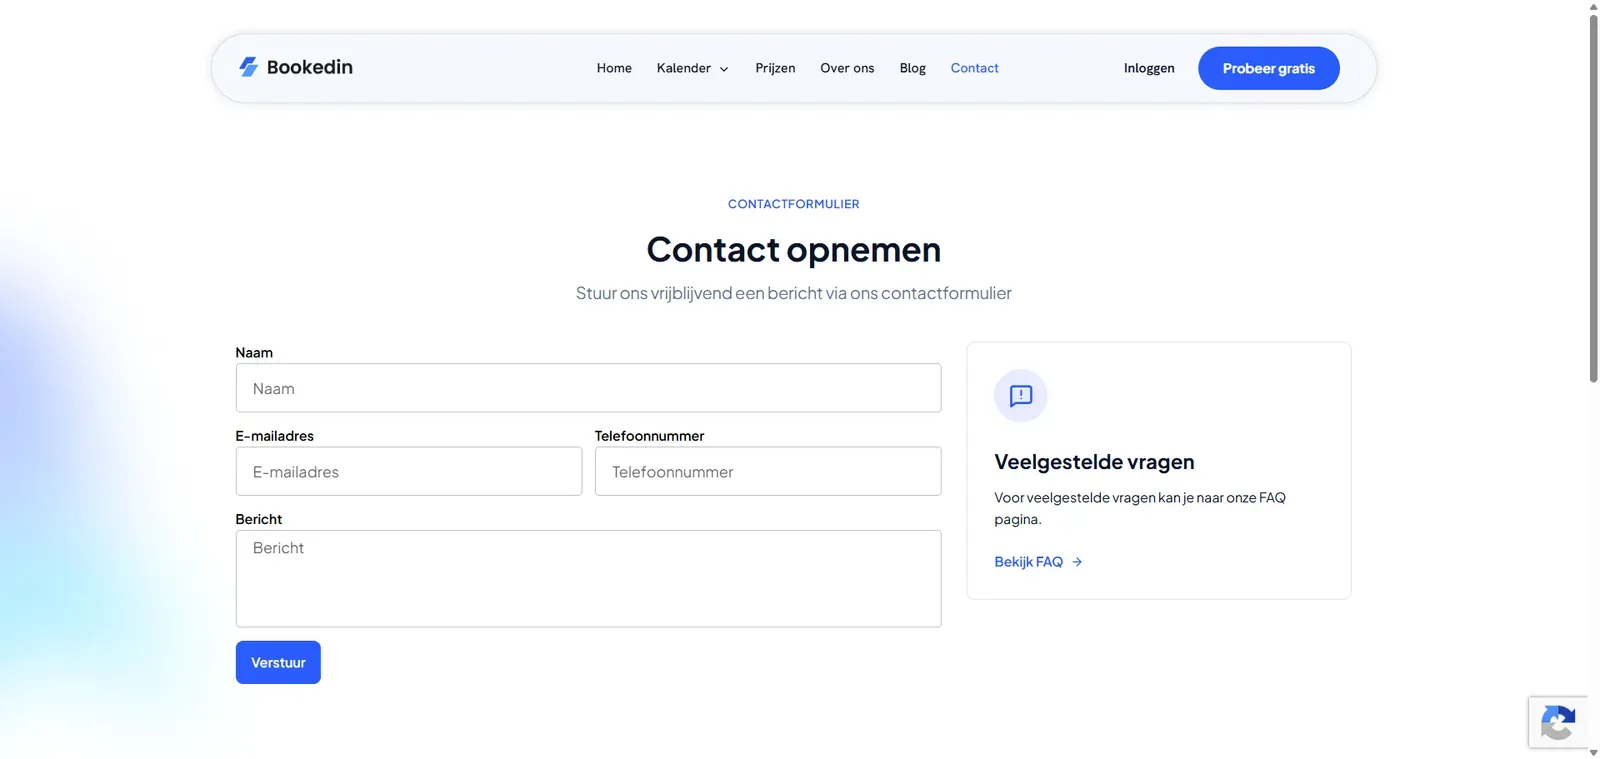The width and height of the screenshot is (1600, 759).
Task: Click the page vertical scrollbar thumb
Action: [x=1593, y=198]
